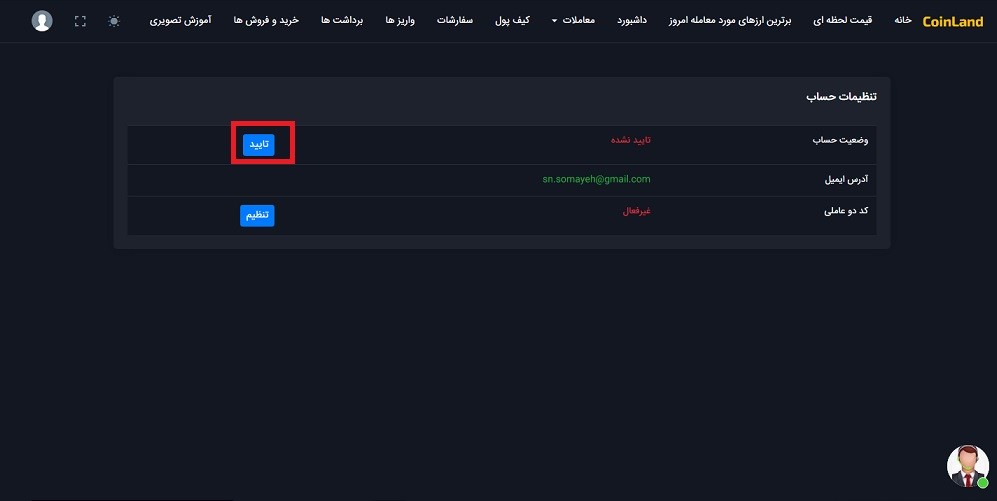Go to سفارشات orders page
Screen dimensions: 997x501
(x=455, y=20)
